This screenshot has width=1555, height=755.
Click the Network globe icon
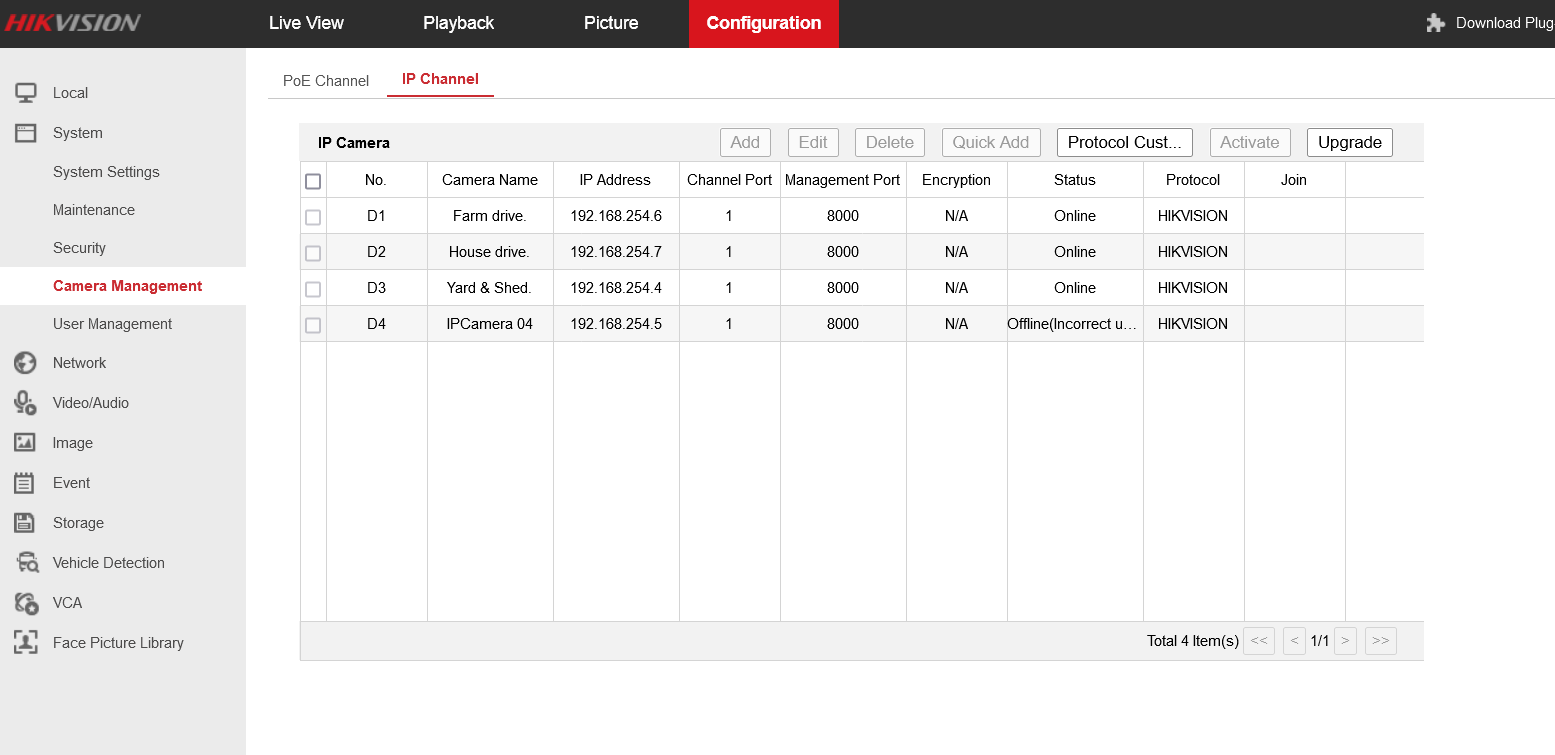(25, 363)
